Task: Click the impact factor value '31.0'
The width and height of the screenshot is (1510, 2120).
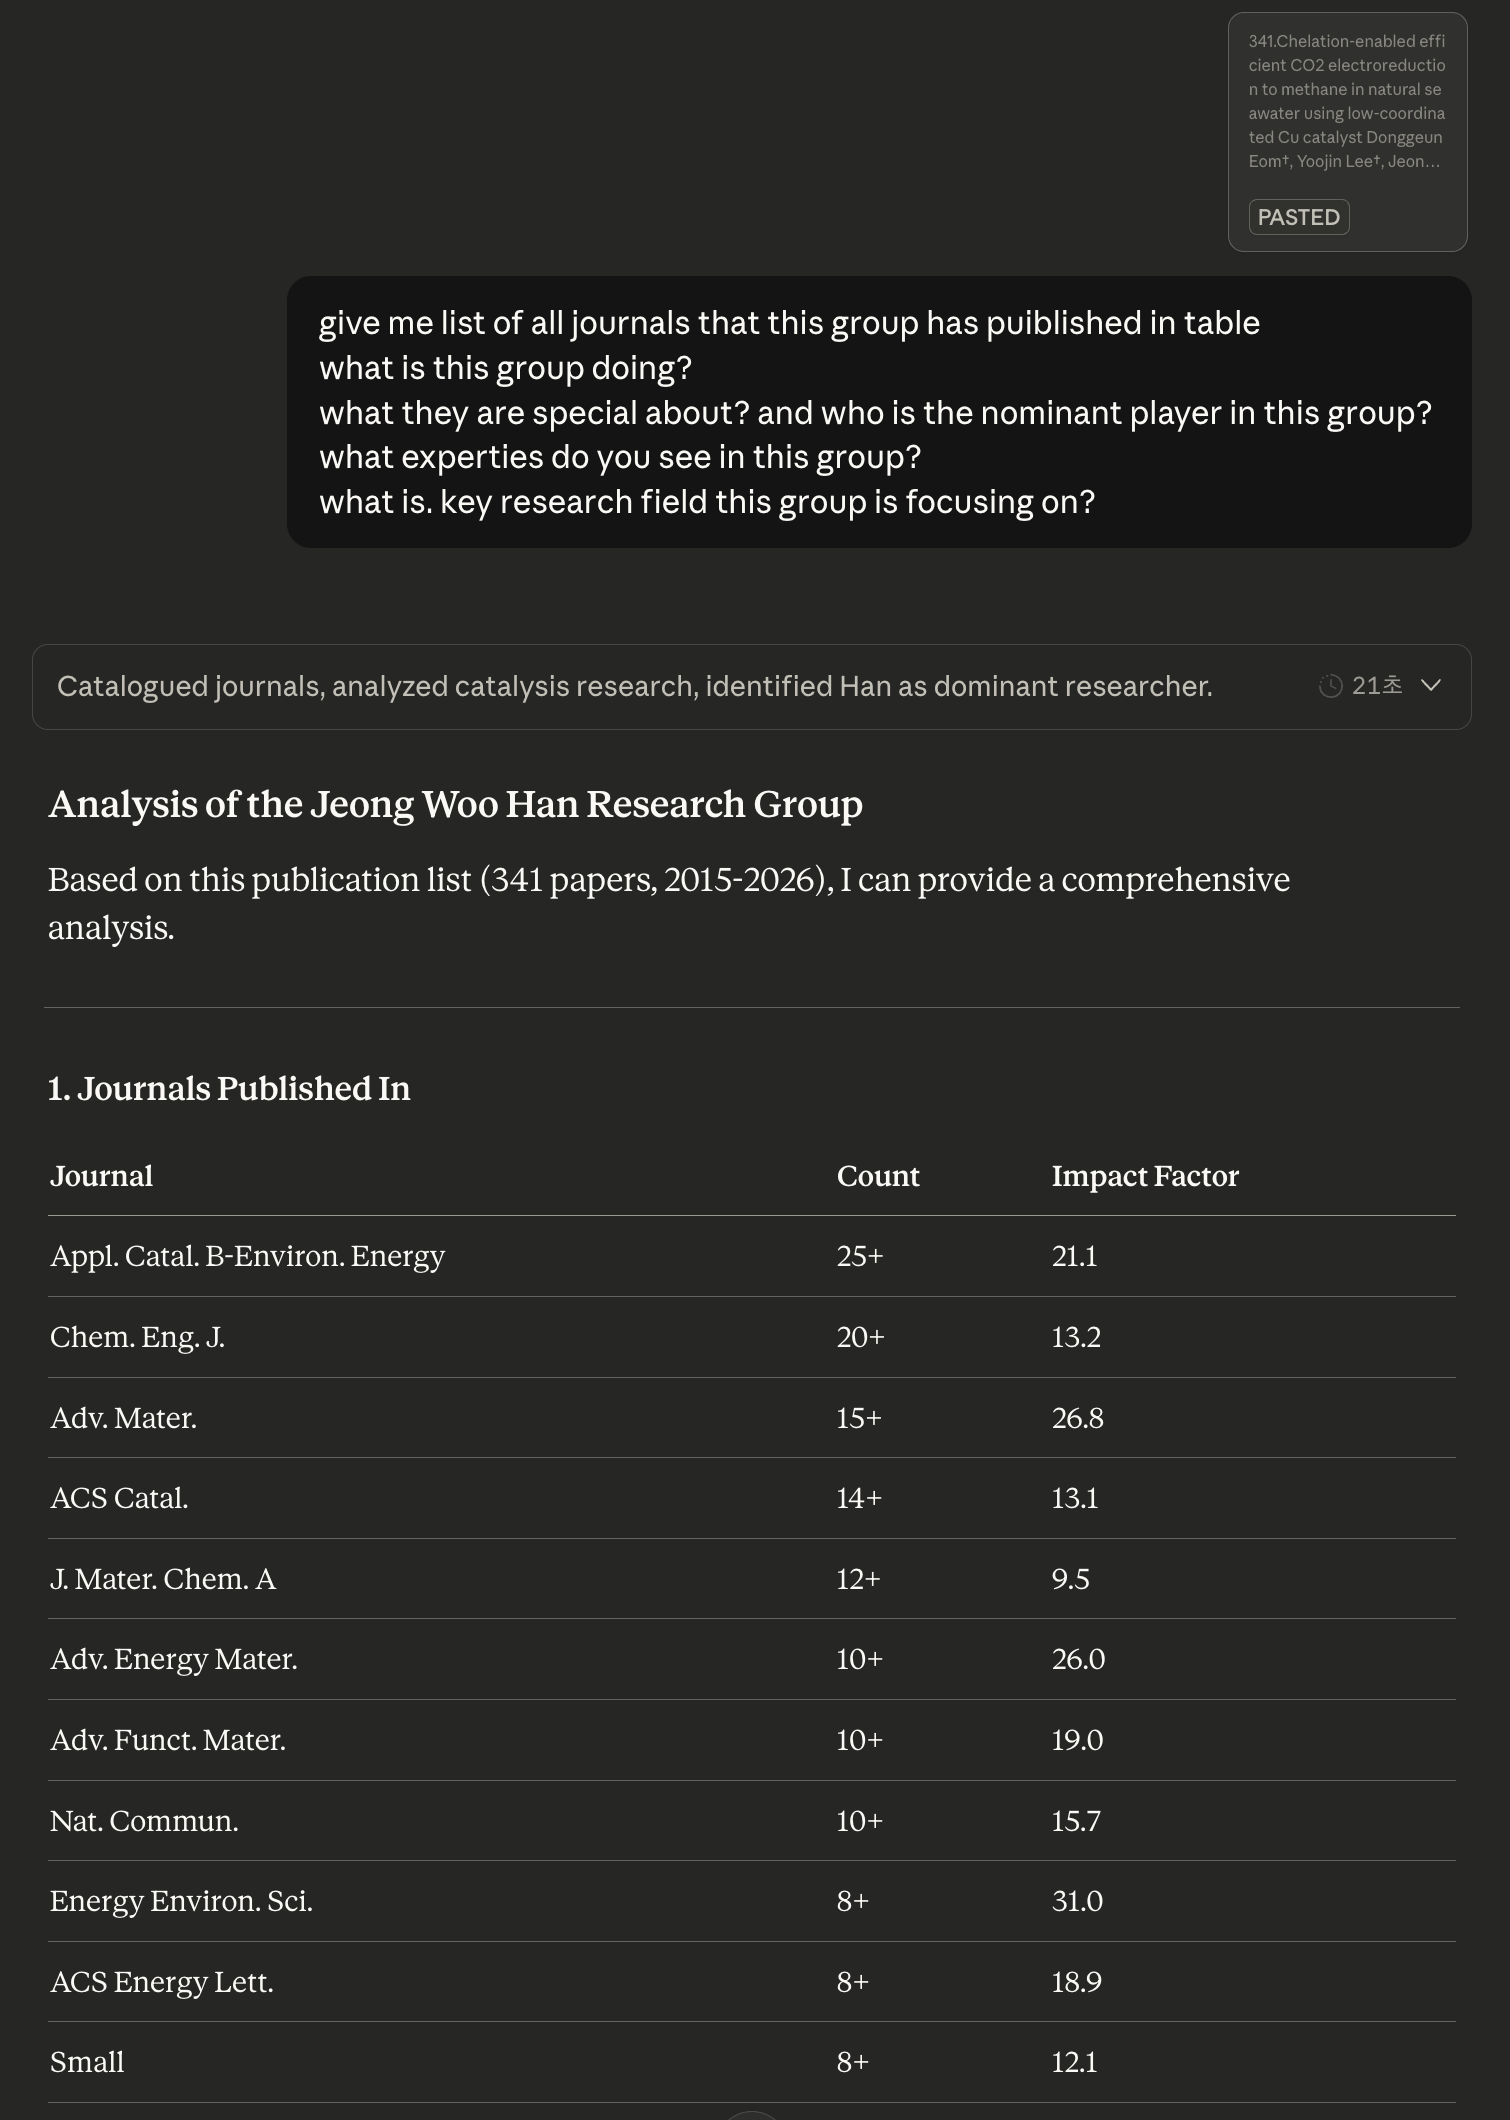Action: click(1075, 1901)
